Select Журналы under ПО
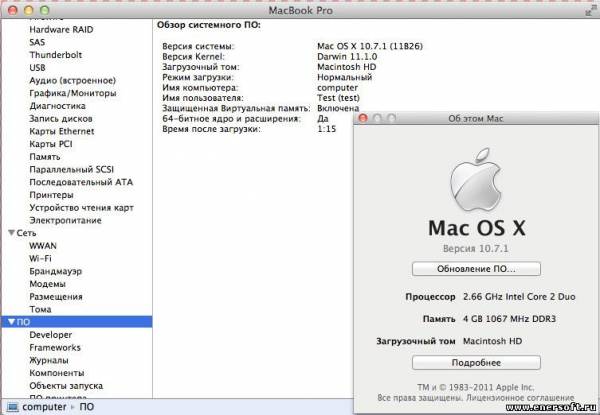The width and height of the screenshot is (600, 415). pos(49,360)
